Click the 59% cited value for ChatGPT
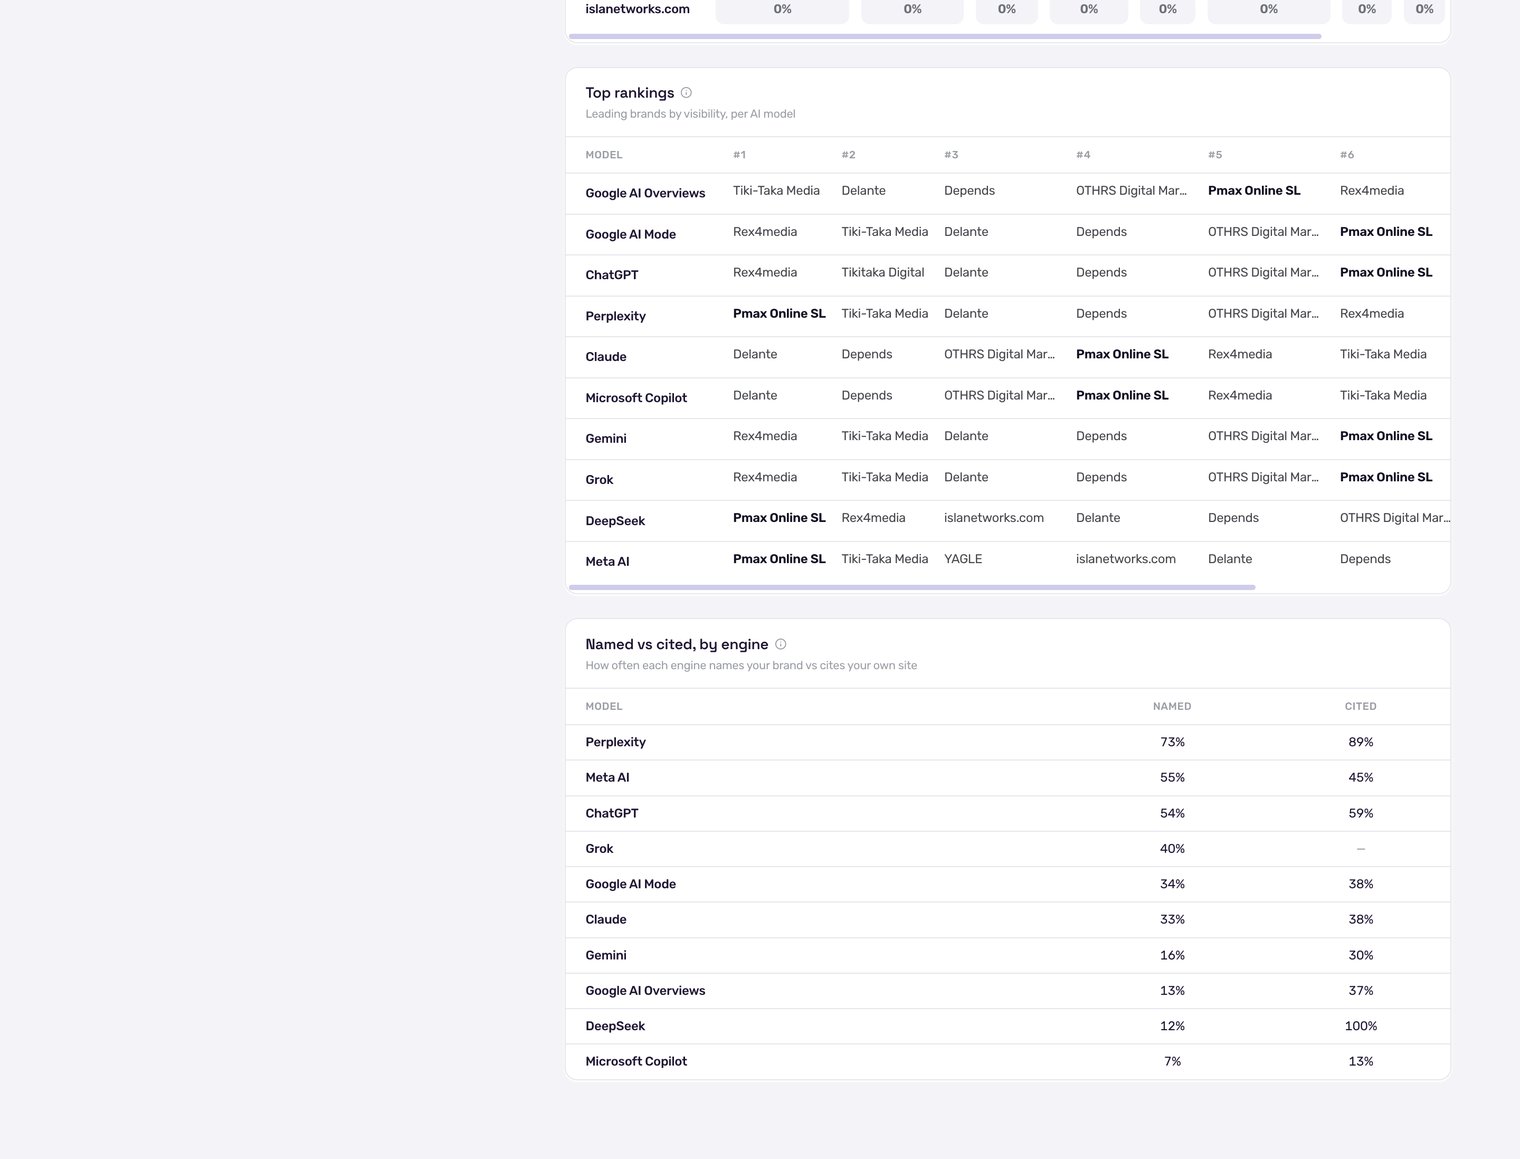The height and width of the screenshot is (1159, 1520). [1361, 813]
